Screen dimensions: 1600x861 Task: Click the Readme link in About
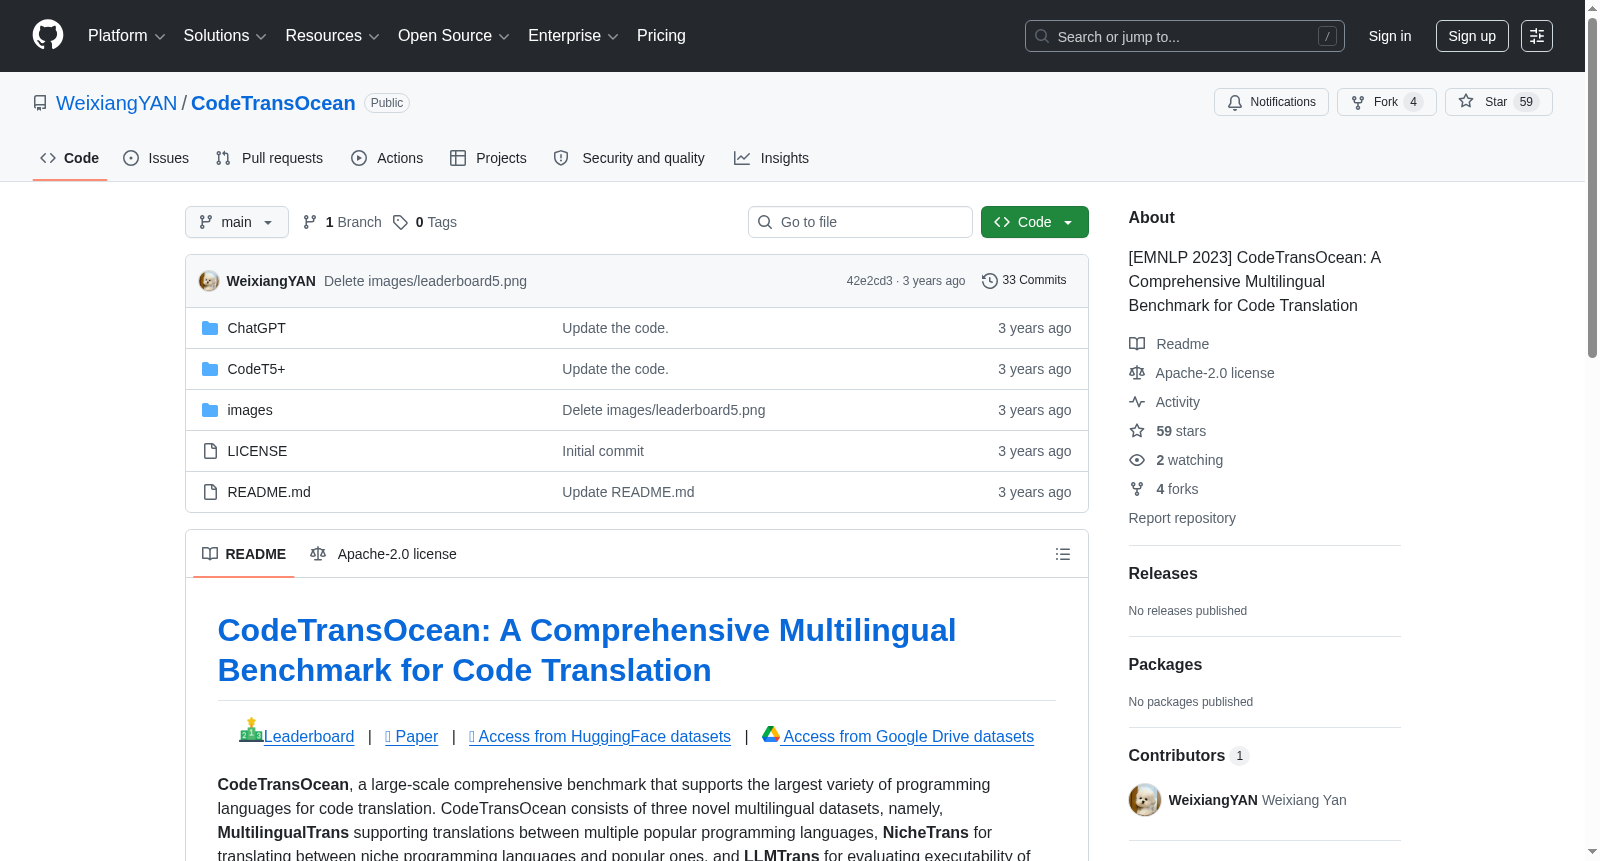click(x=1169, y=344)
